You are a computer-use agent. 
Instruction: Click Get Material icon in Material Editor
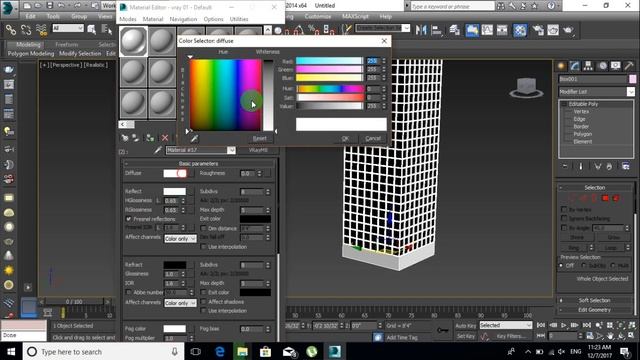coord(125,138)
